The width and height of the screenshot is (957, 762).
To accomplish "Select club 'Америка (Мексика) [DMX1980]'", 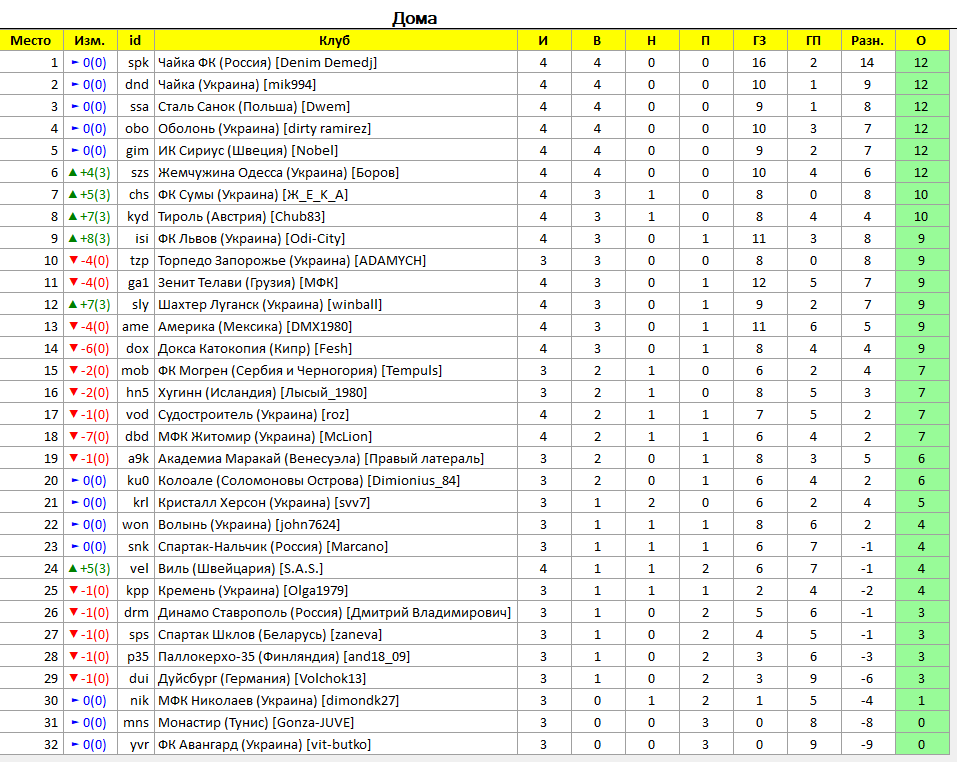I will (x=255, y=326).
